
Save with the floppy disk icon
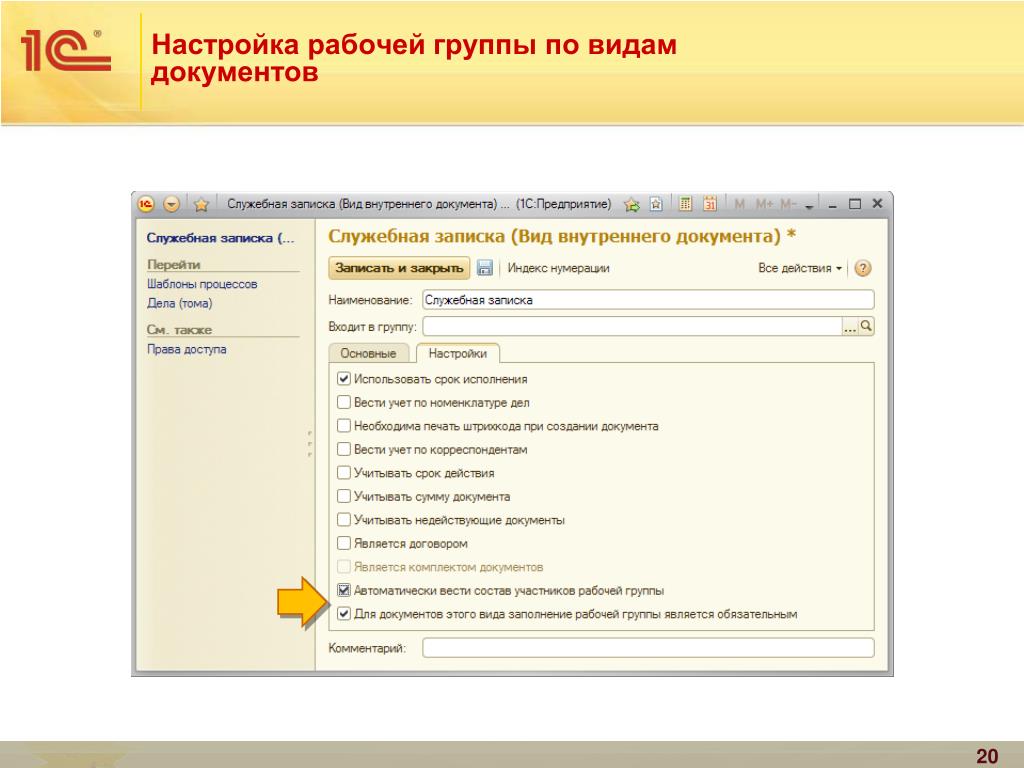[485, 268]
